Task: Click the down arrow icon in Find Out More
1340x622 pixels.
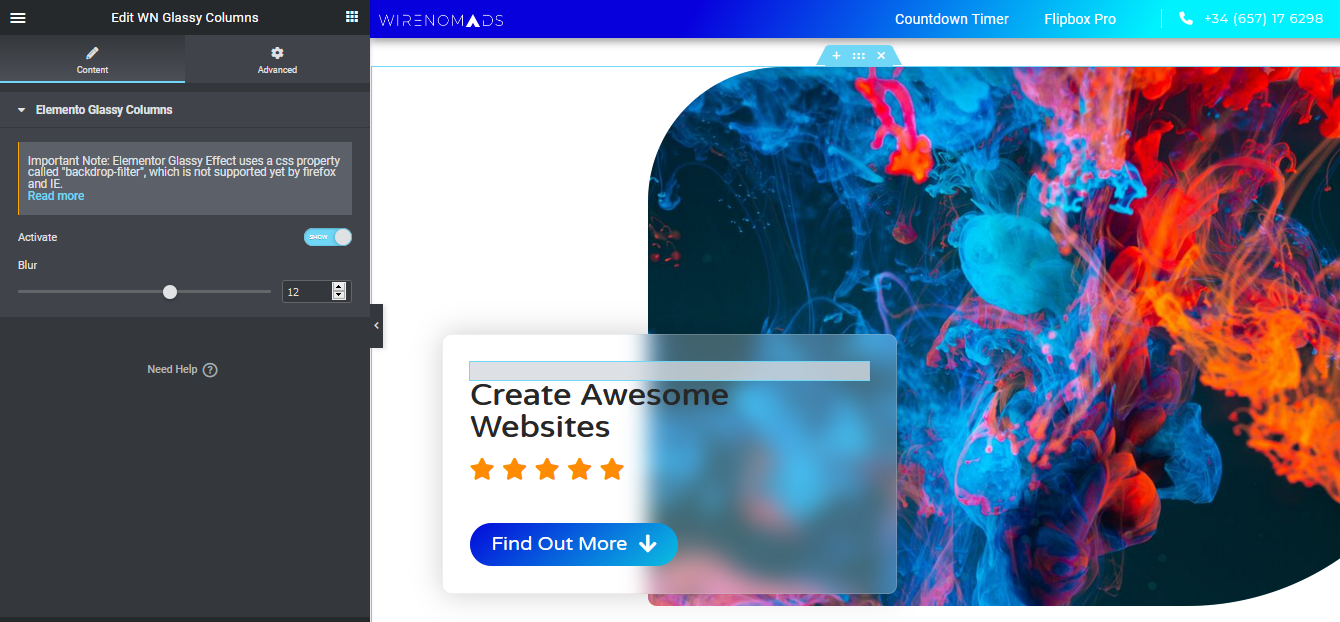Action: tap(647, 544)
